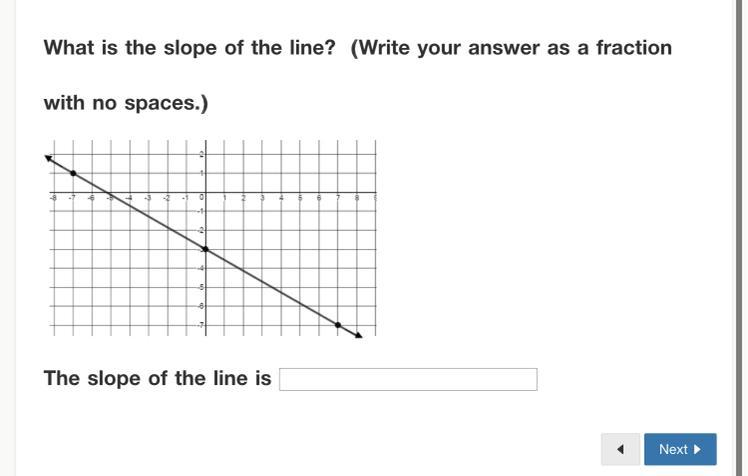This screenshot has height=476, width=748.
Task: Select the plotted point in the lower right
Action: click(x=338, y=325)
